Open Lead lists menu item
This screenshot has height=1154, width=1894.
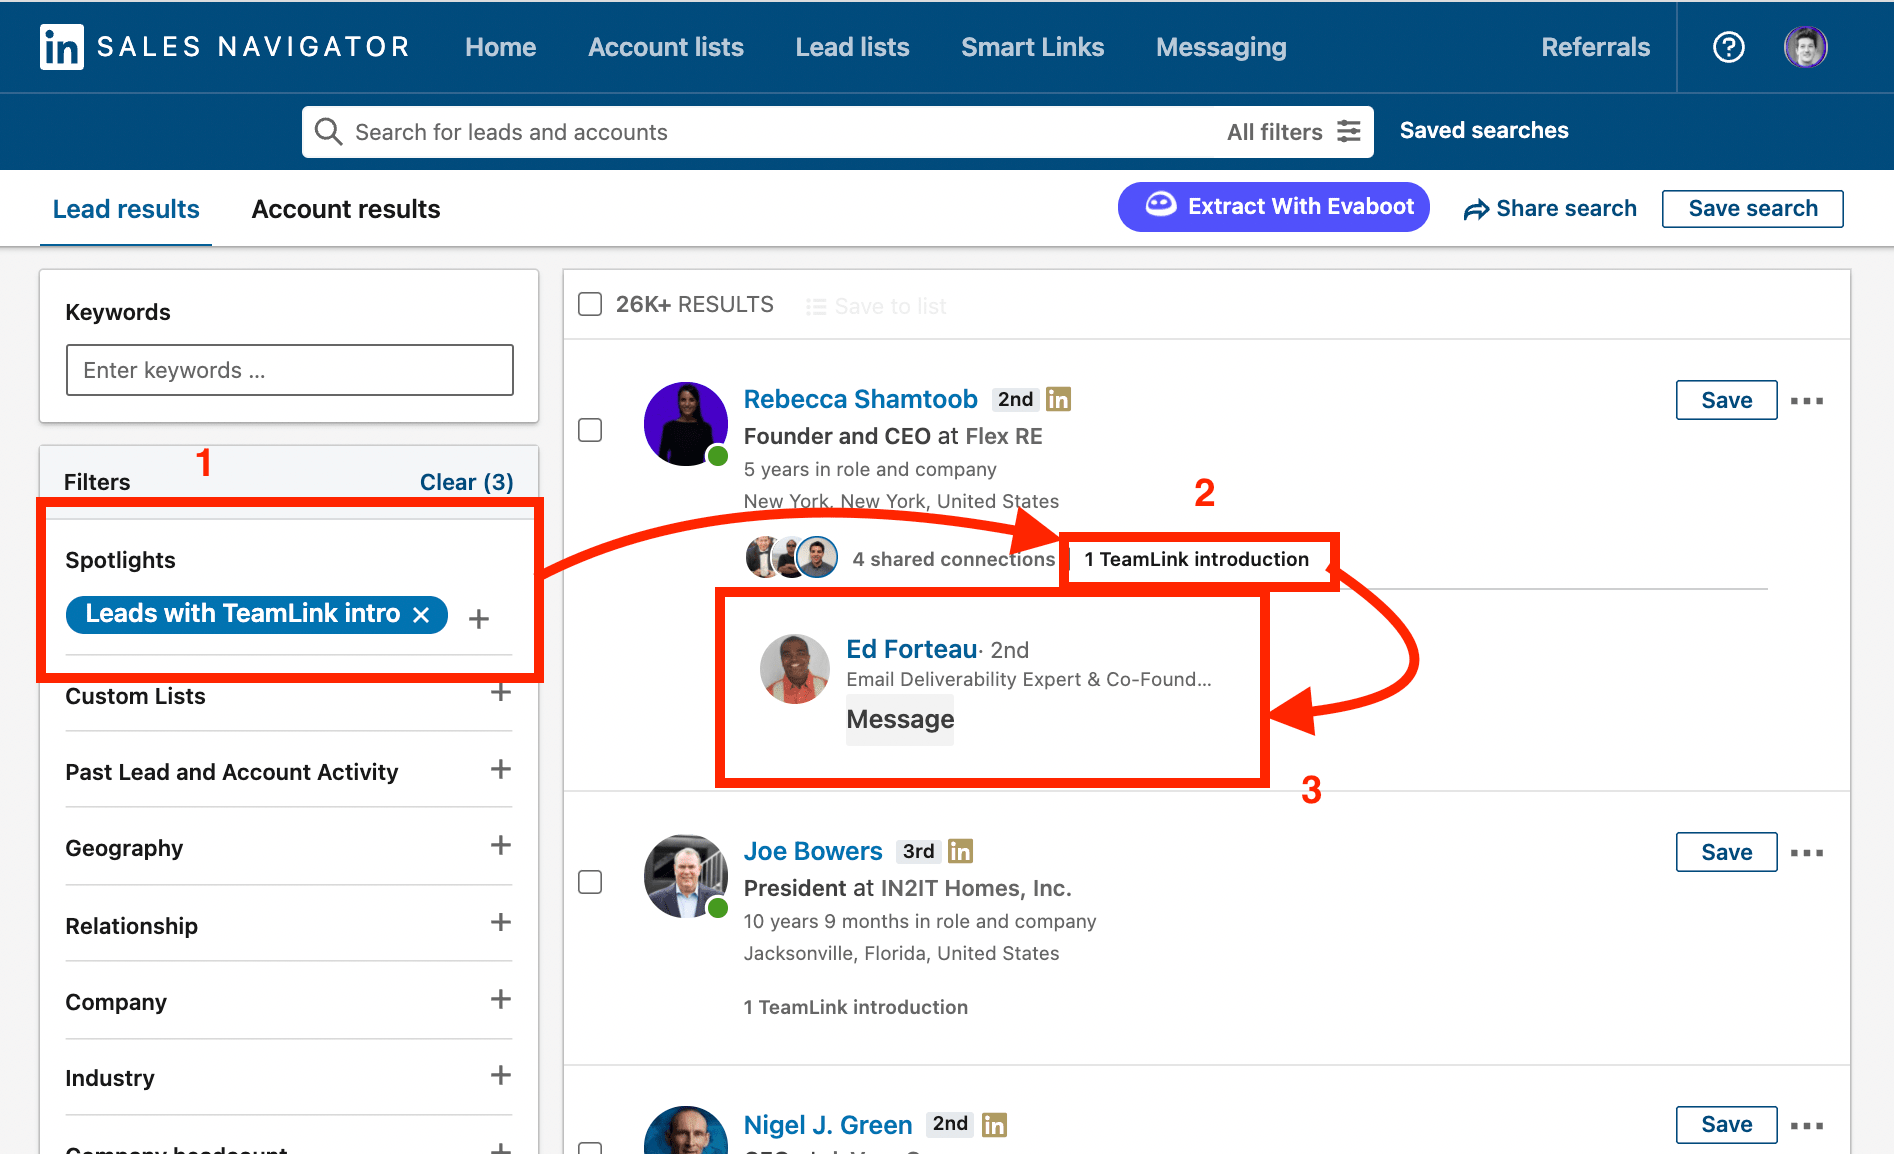[852, 47]
